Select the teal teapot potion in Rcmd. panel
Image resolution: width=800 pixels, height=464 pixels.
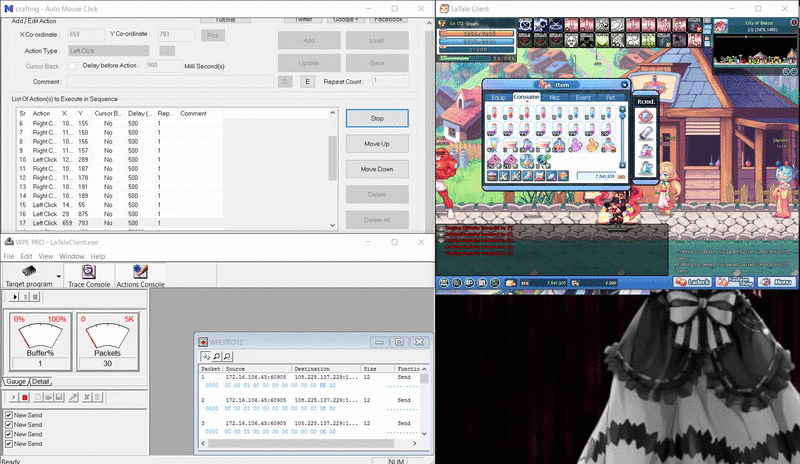[x=645, y=167]
